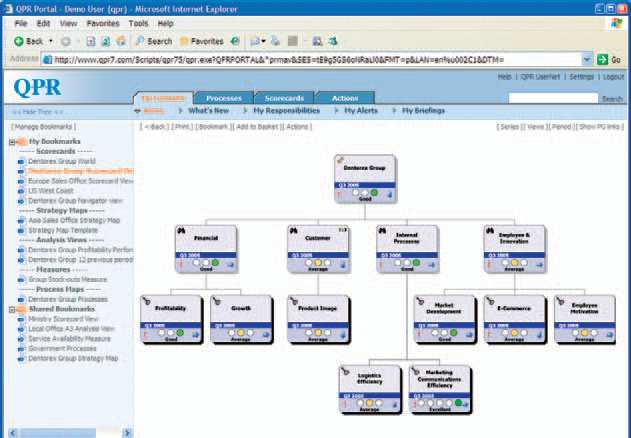
Task: Click the Home icon in the browser toolbar
Action: point(121,41)
